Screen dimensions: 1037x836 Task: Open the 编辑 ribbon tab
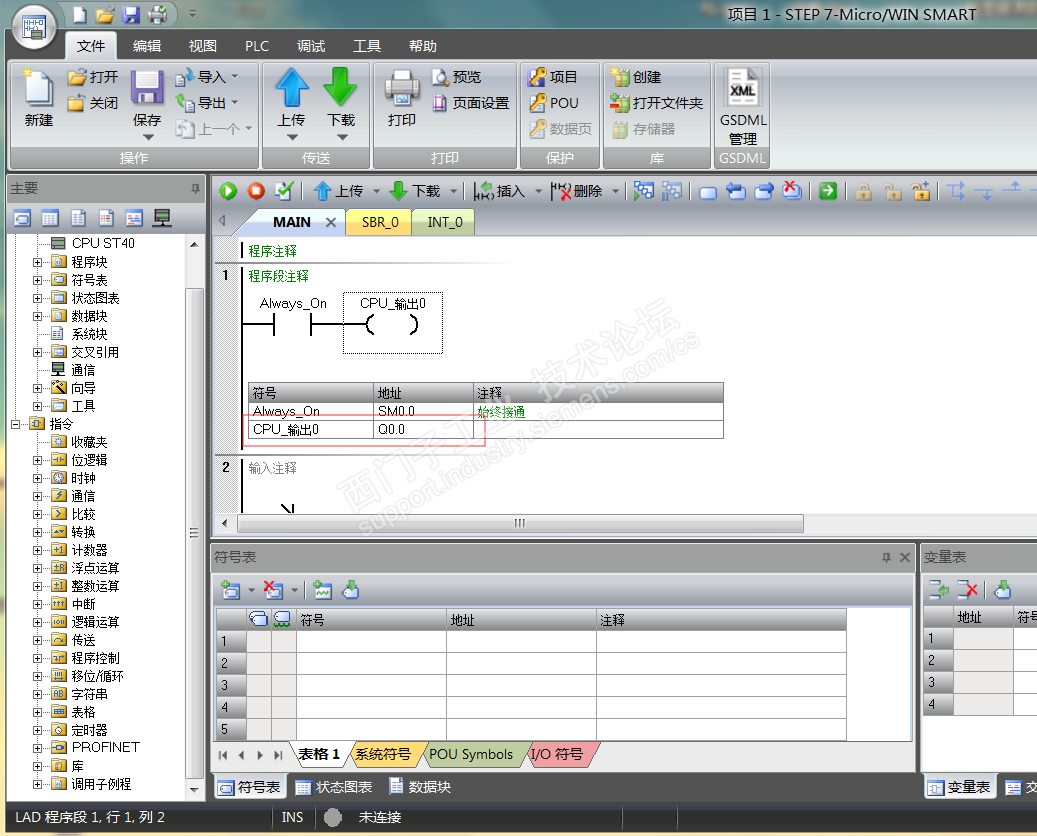tap(147, 46)
